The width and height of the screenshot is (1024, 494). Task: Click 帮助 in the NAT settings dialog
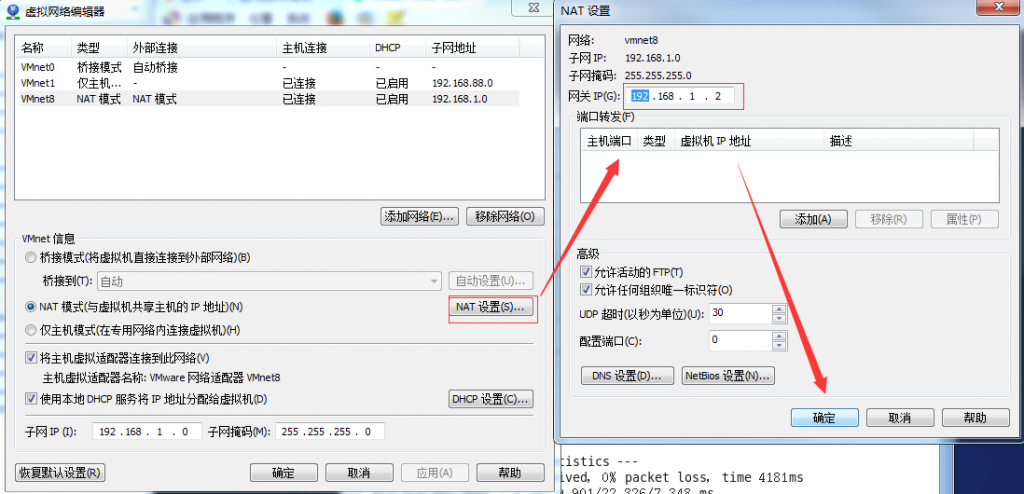click(976, 418)
